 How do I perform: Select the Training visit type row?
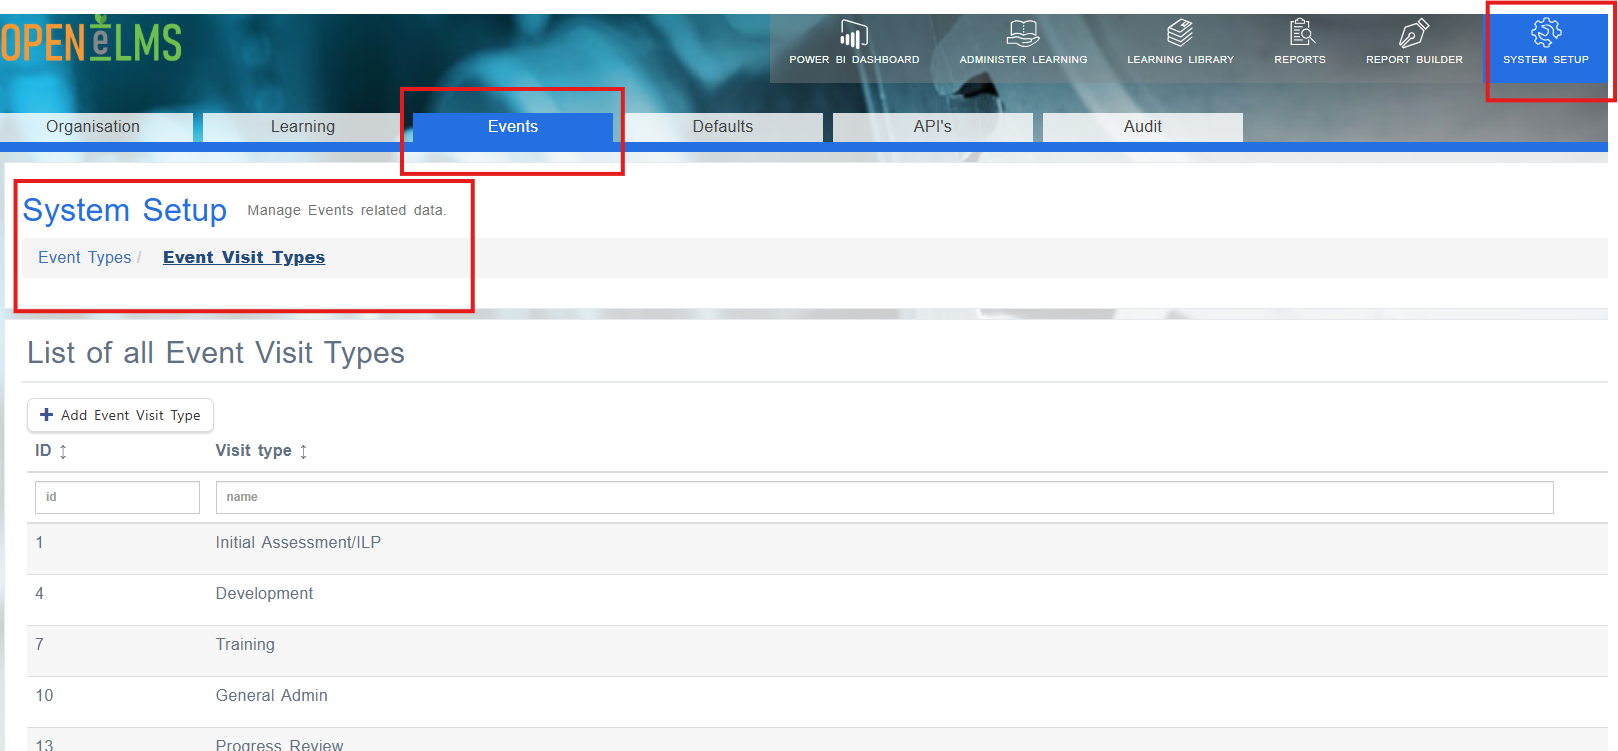(817, 650)
